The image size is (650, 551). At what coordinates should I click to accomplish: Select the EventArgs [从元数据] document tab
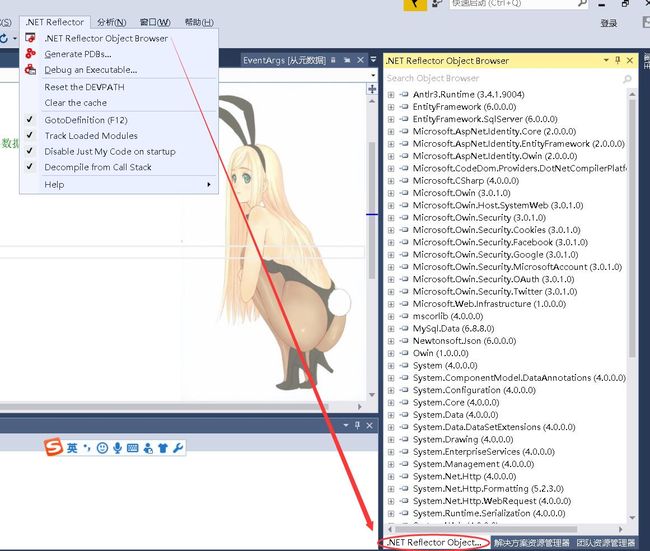284,61
